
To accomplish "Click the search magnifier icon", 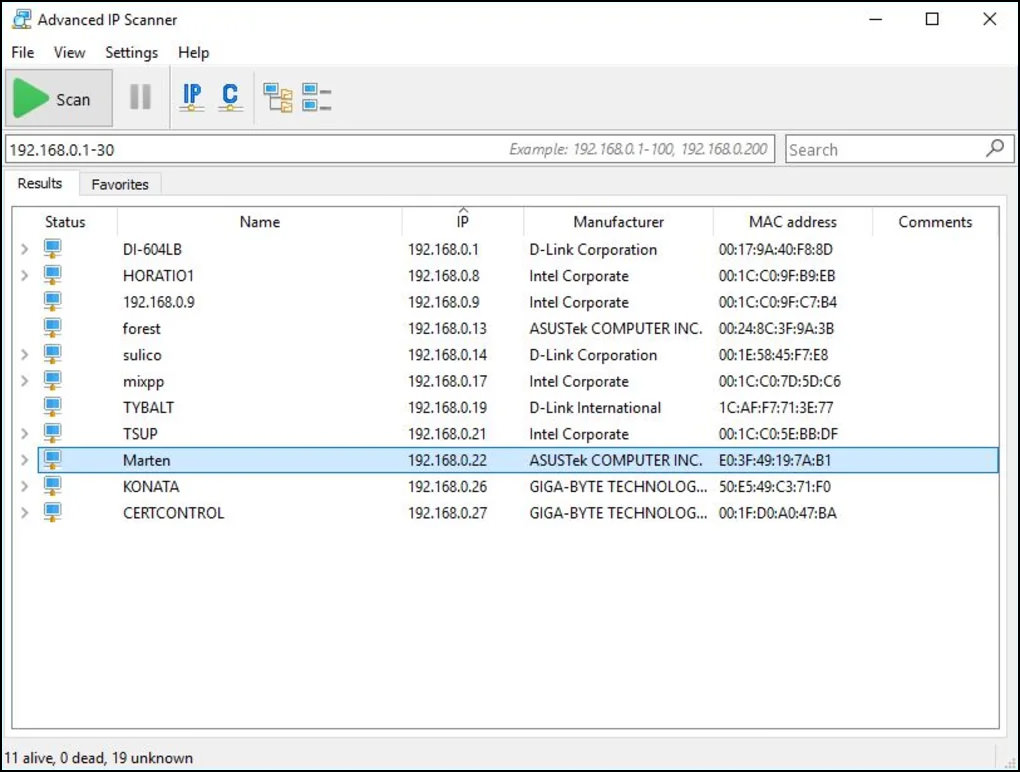I will pyautogui.click(x=994, y=148).
